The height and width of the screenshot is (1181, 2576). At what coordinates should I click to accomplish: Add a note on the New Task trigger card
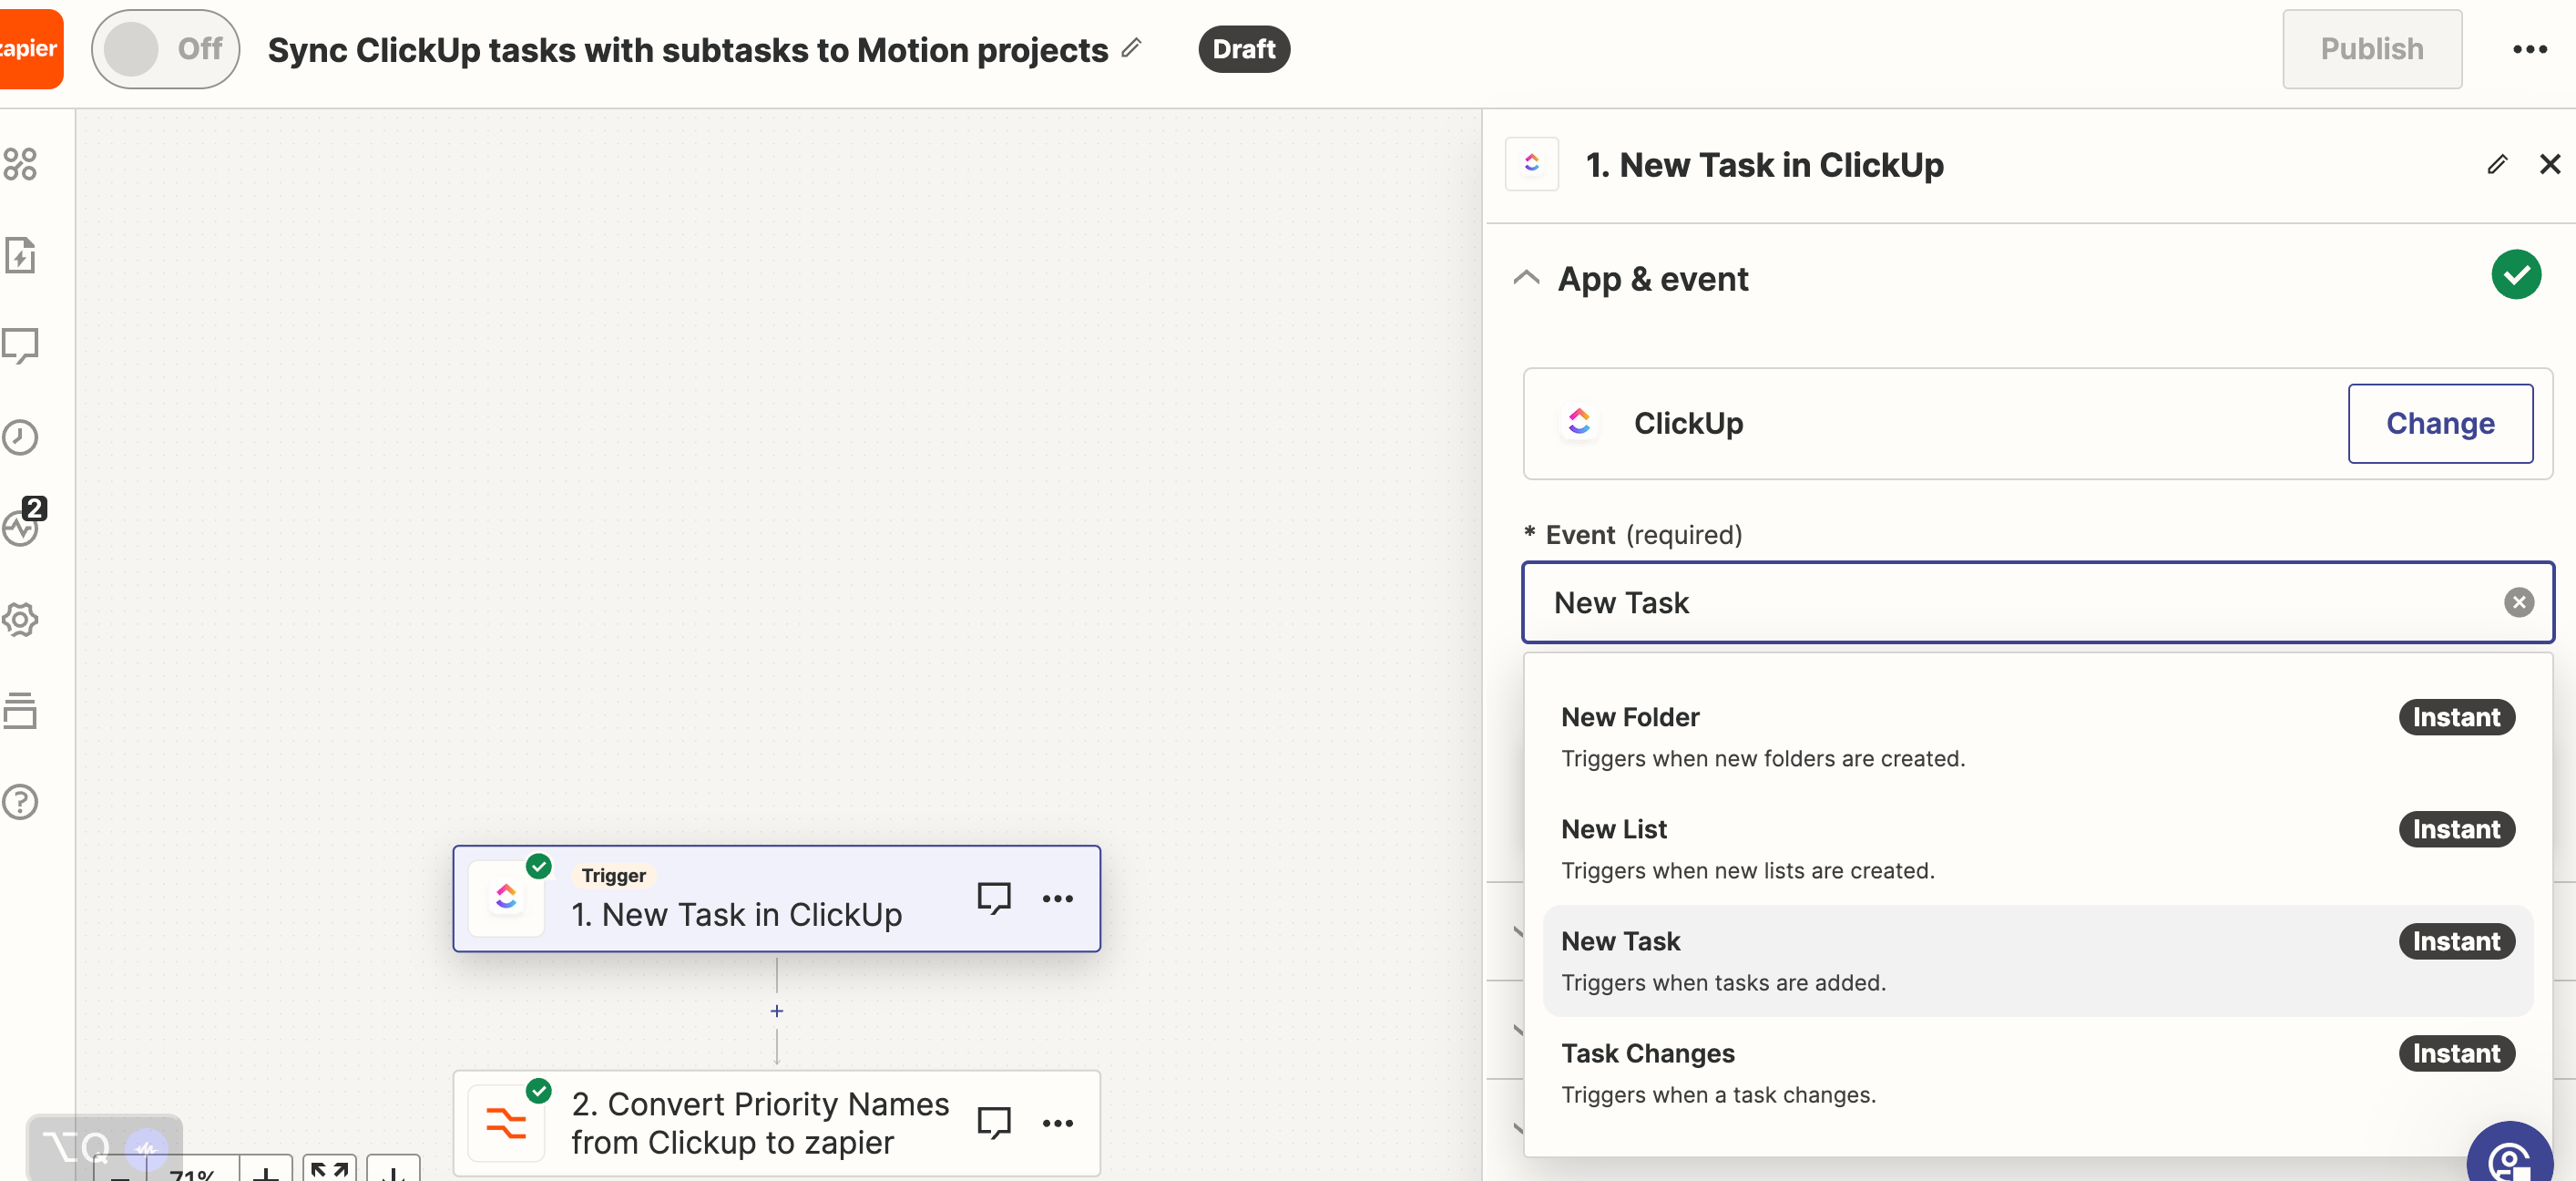point(995,898)
